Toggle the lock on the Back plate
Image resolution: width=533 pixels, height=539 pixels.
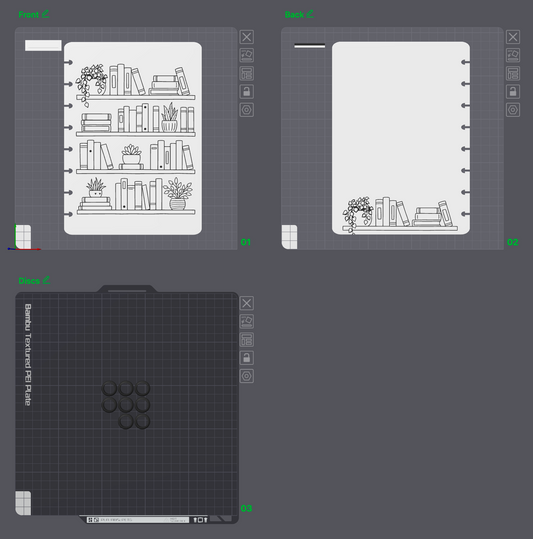point(513,91)
